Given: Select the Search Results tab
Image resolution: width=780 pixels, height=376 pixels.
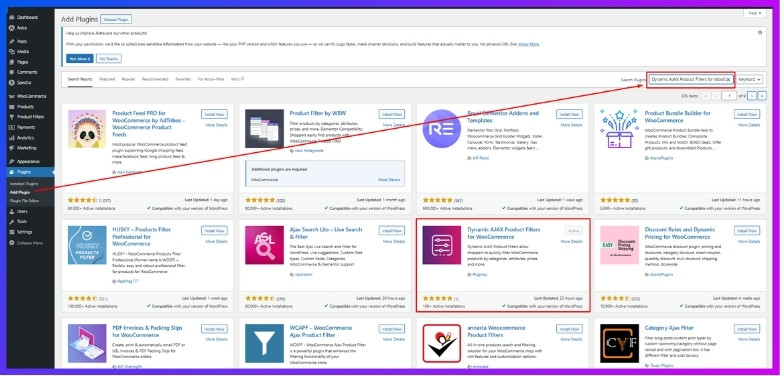Looking at the screenshot, I should pos(80,79).
